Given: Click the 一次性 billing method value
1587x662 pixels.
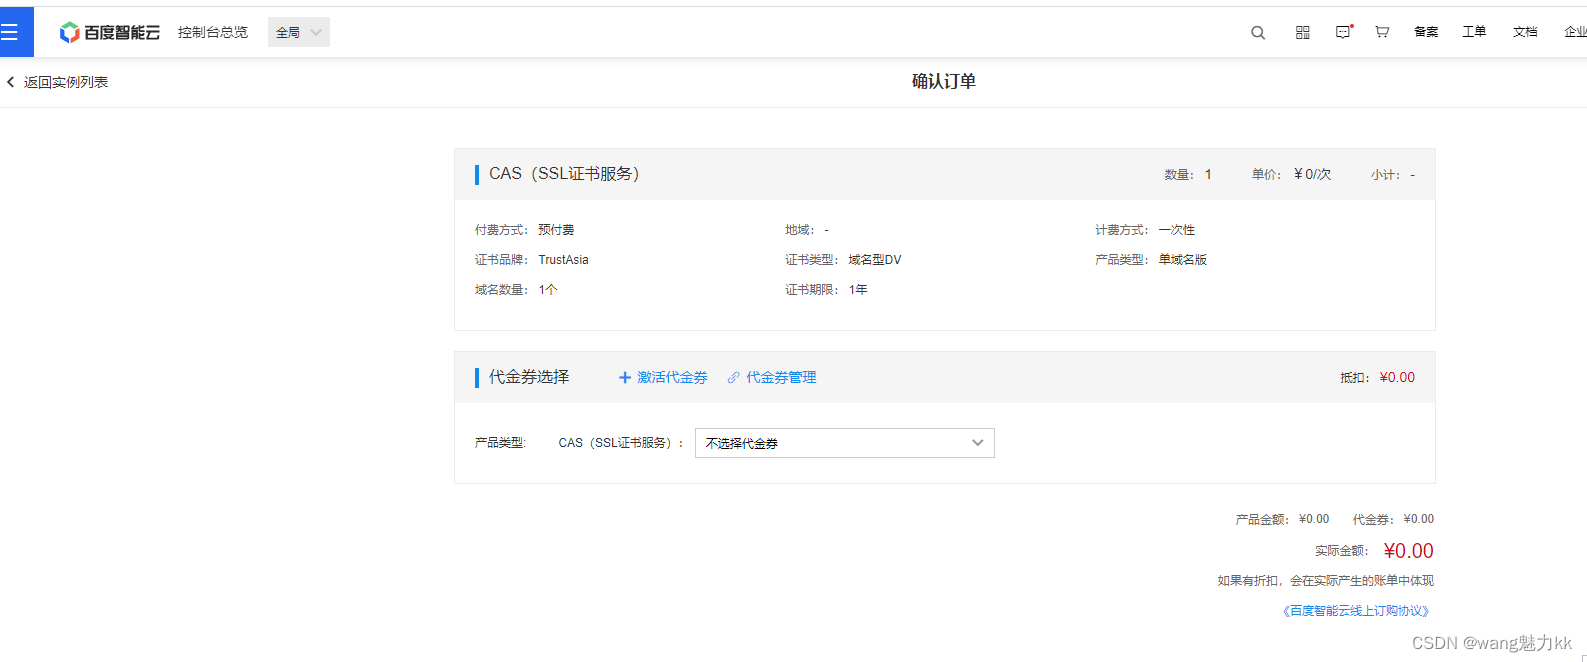Looking at the screenshot, I should tap(1177, 230).
